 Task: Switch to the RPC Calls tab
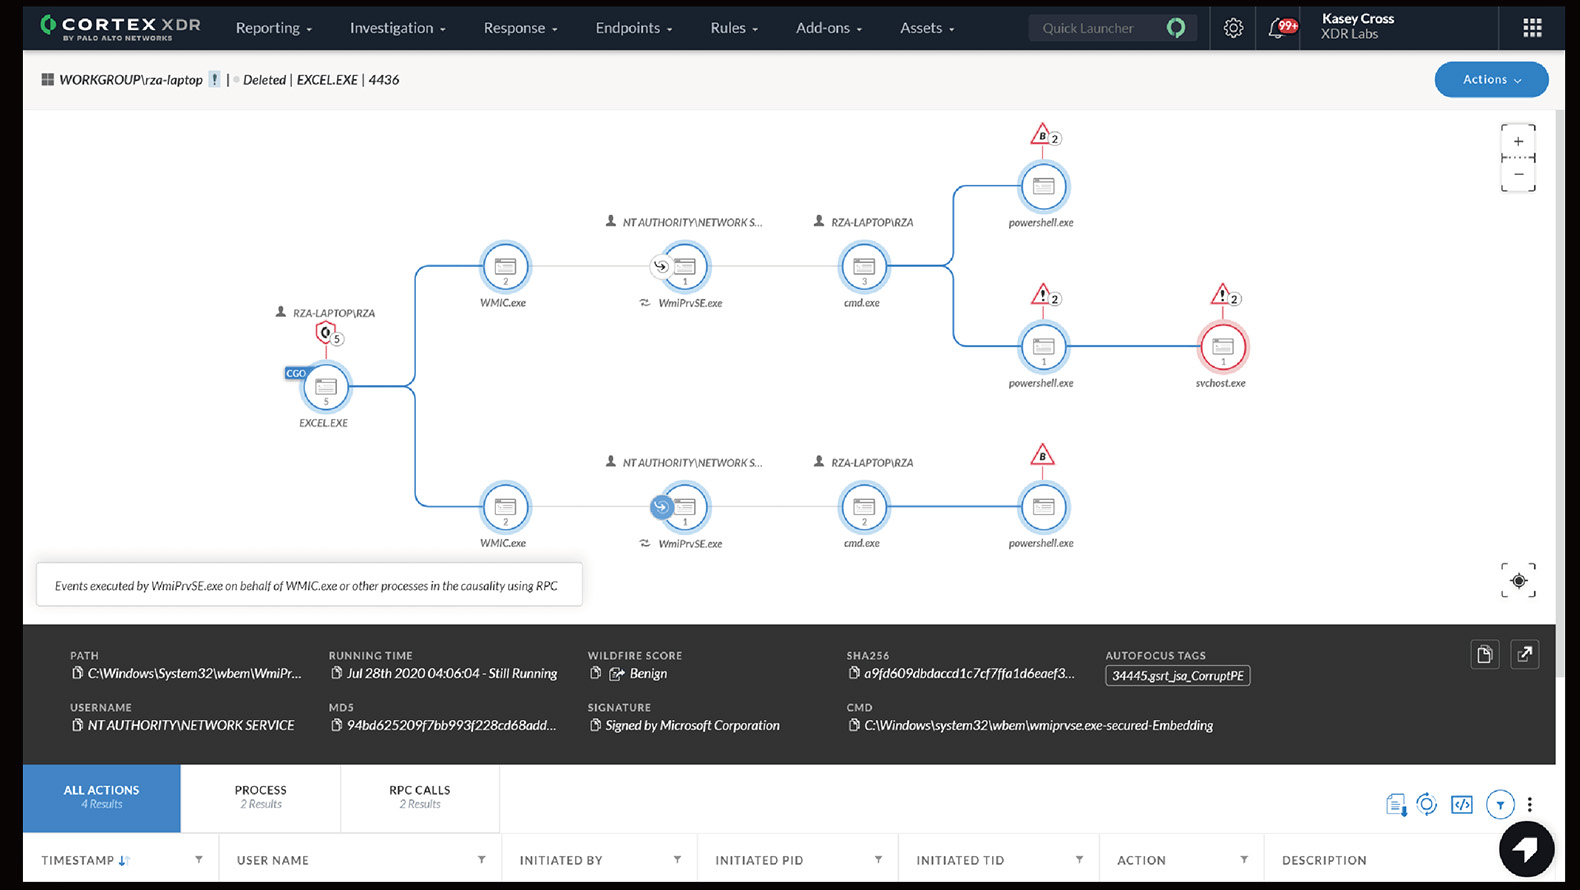[x=419, y=797]
